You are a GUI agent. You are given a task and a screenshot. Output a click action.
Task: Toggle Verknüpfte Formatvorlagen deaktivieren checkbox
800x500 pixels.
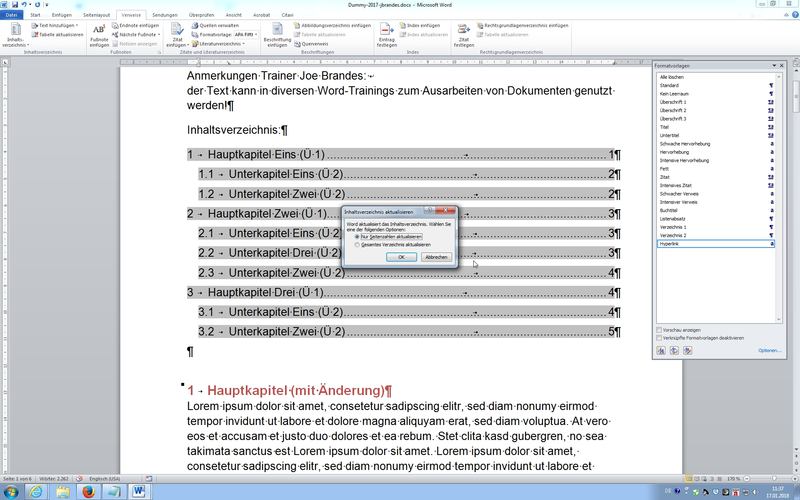point(659,338)
